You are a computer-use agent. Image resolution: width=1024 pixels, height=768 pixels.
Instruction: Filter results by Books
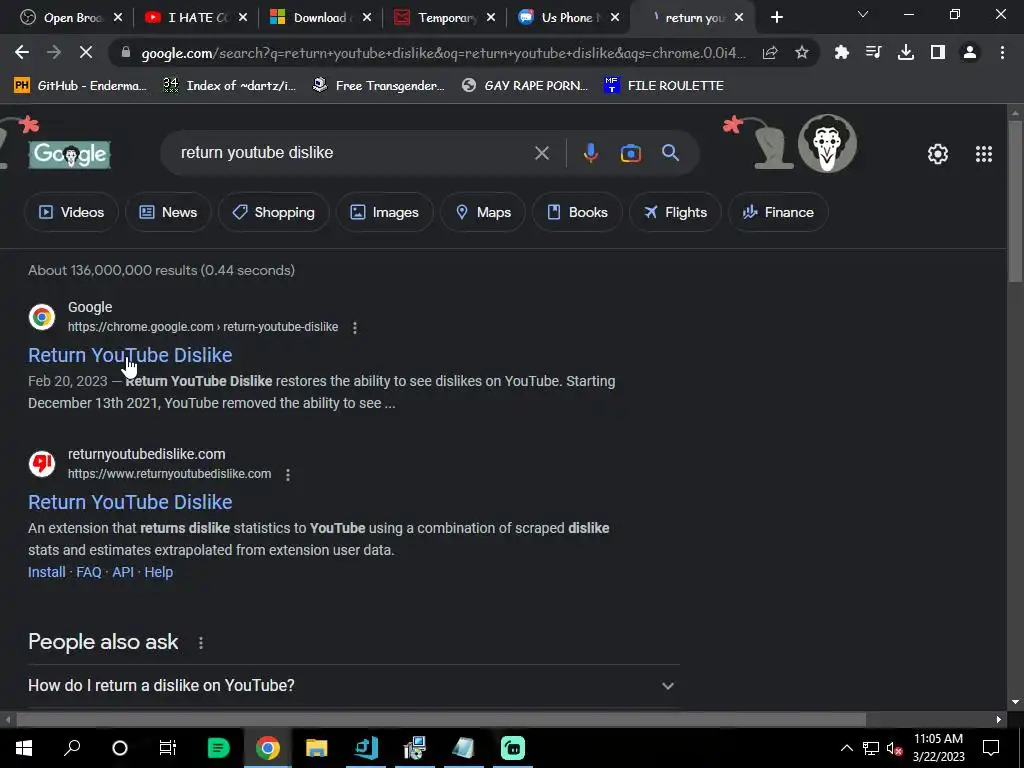(577, 212)
